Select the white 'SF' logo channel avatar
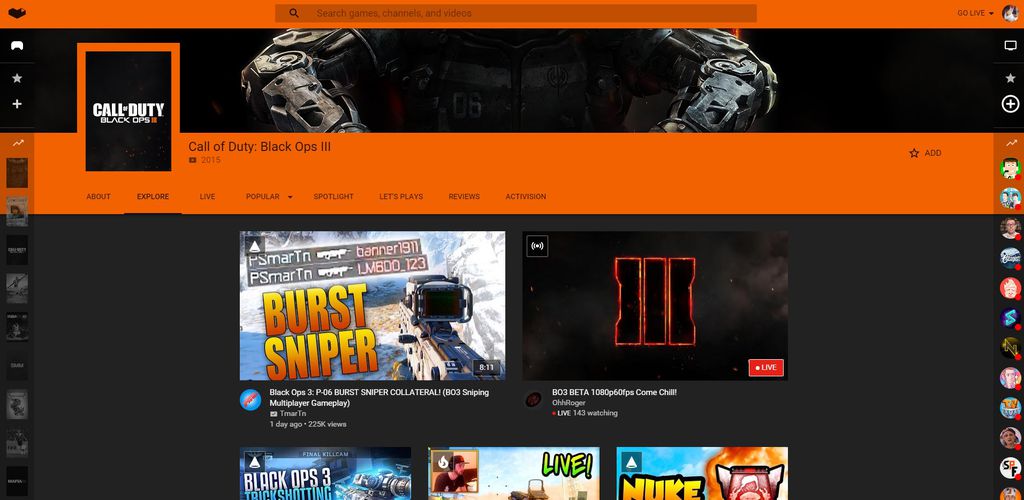Screen dimensions: 1024x500 (x=1010, y=467)
